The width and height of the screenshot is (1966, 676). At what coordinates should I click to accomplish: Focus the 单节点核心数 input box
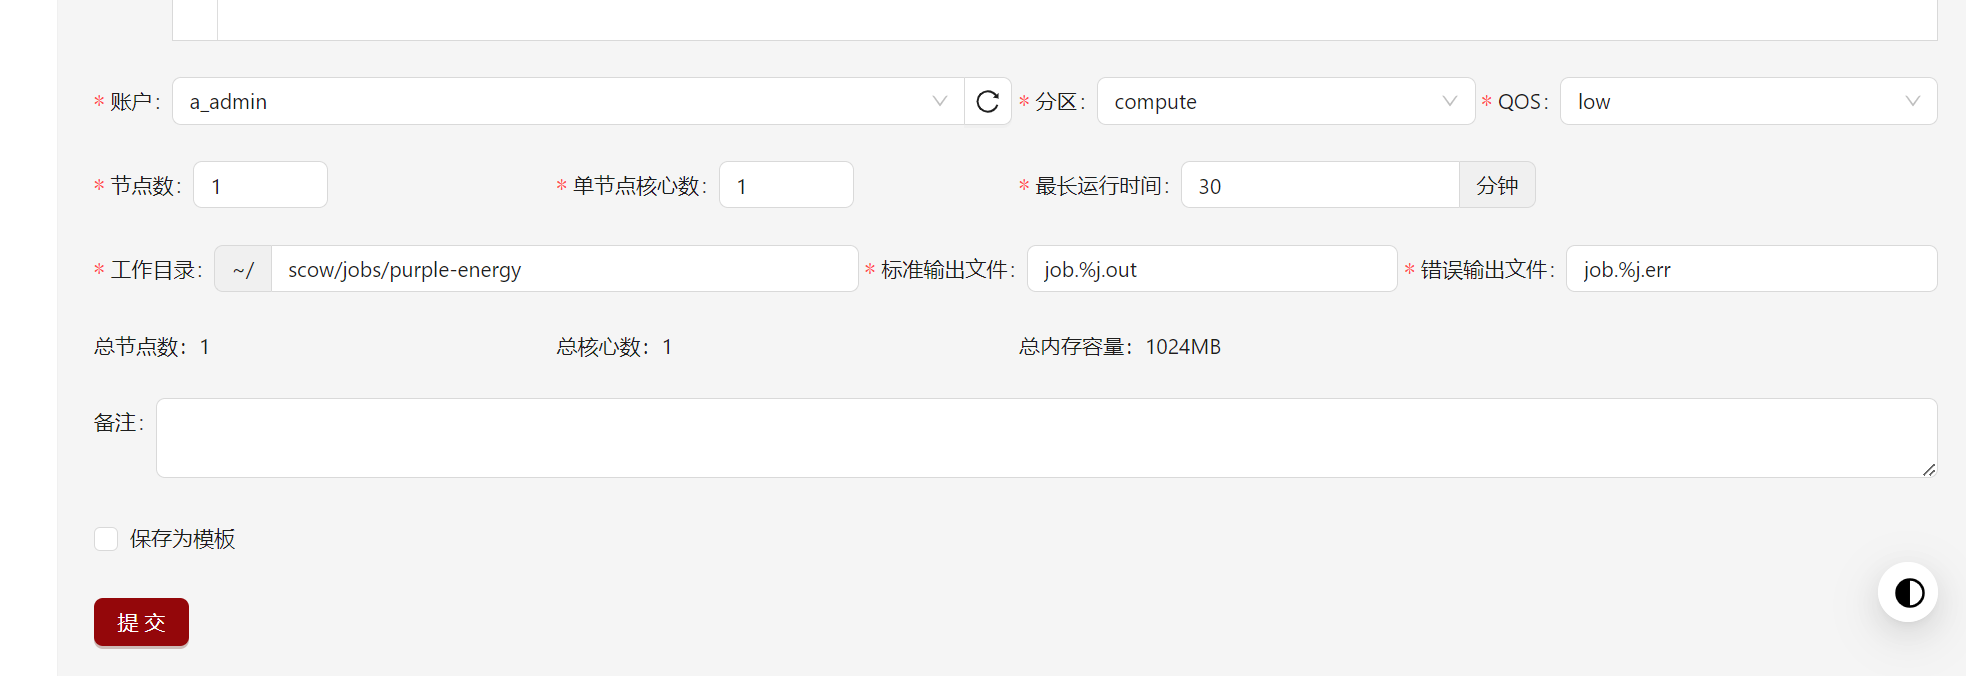[x=785, y=185]
